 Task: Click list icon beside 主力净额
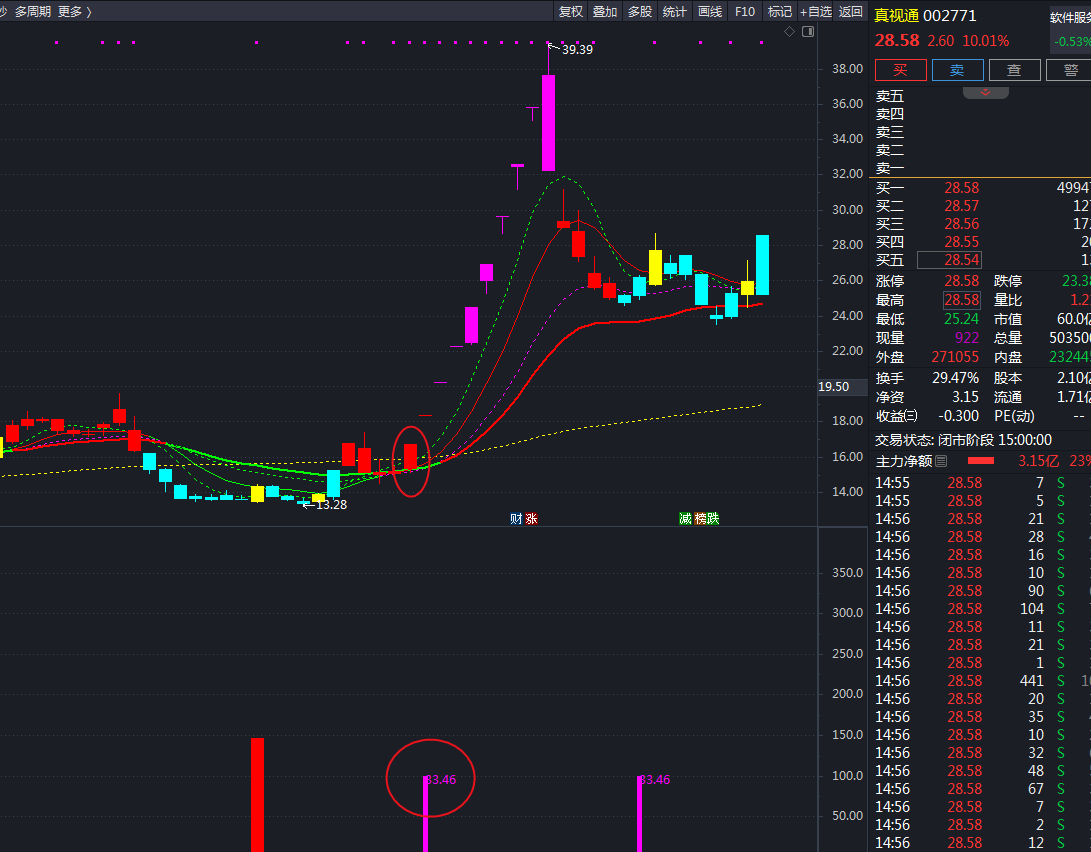tap(941, 460)
